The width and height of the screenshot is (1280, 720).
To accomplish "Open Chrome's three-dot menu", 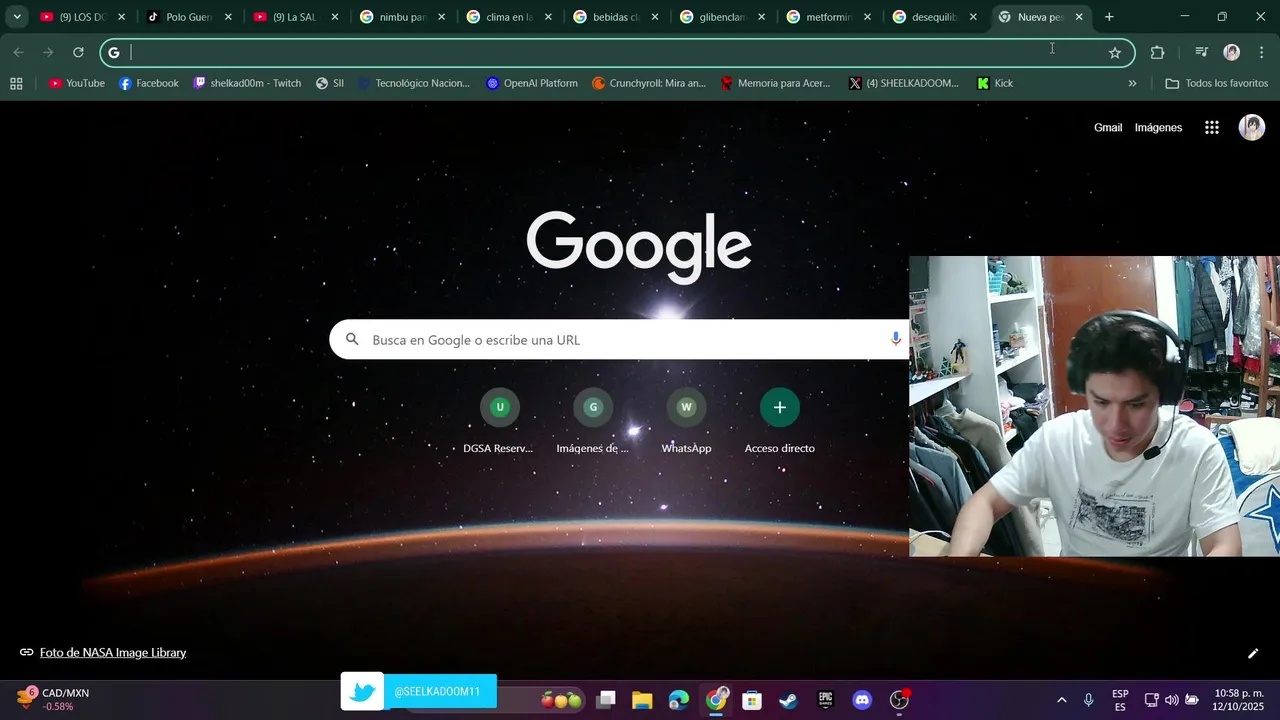I will point(1261,53).
